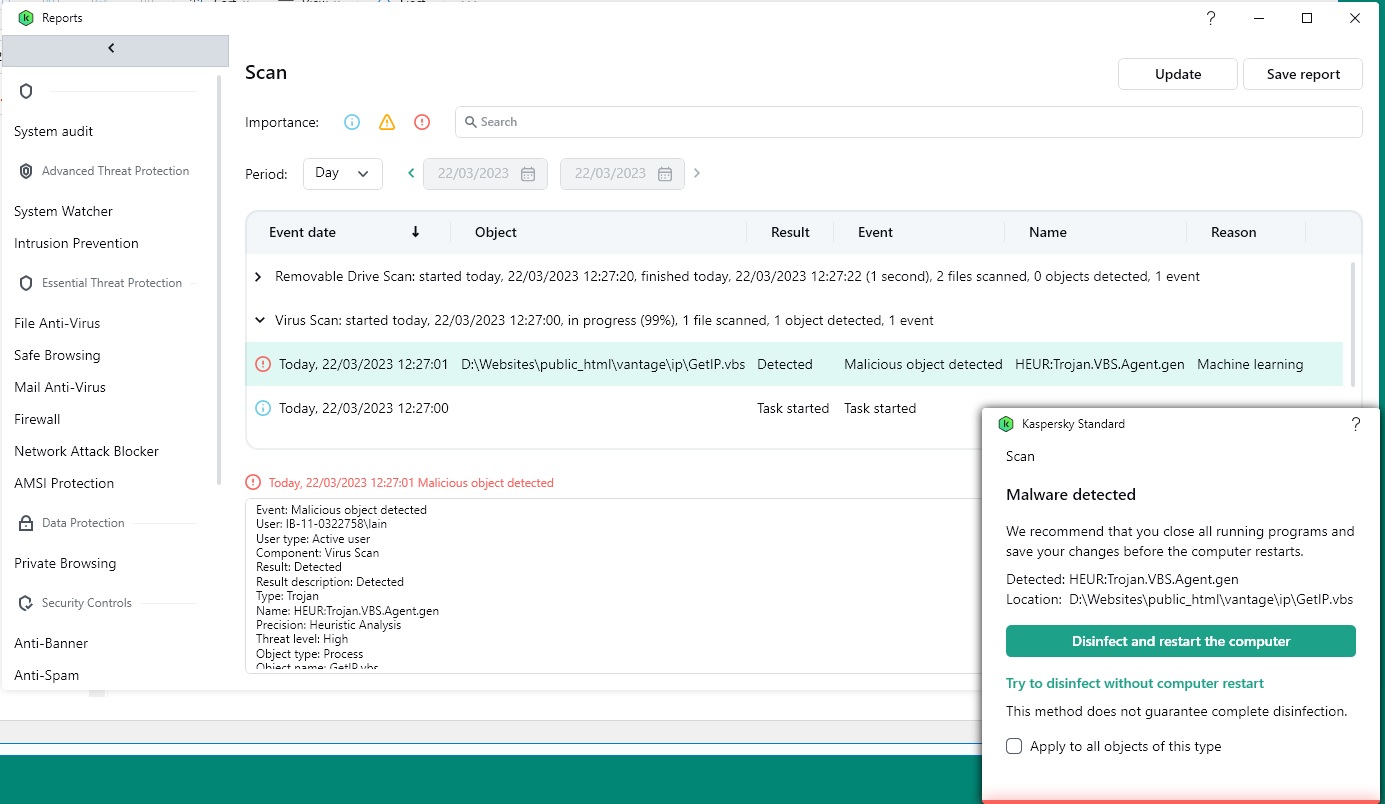Open Network Attack Blocker report

(86, 451)
